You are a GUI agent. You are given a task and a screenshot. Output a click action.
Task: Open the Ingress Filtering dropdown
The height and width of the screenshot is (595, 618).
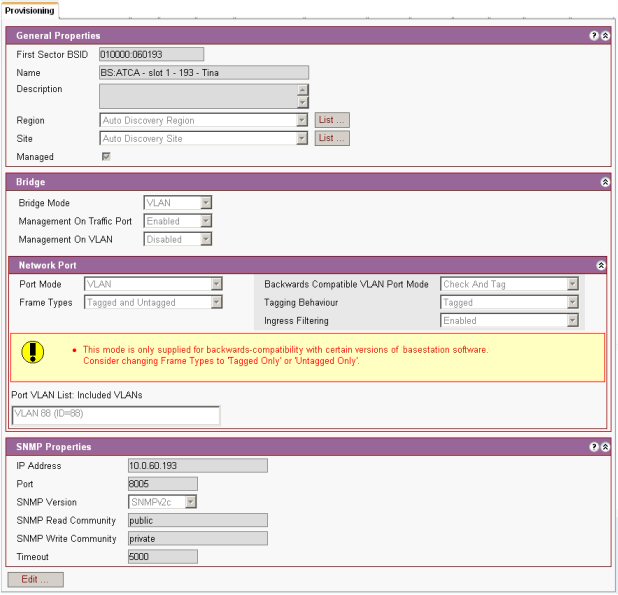[x=572, y=321]
